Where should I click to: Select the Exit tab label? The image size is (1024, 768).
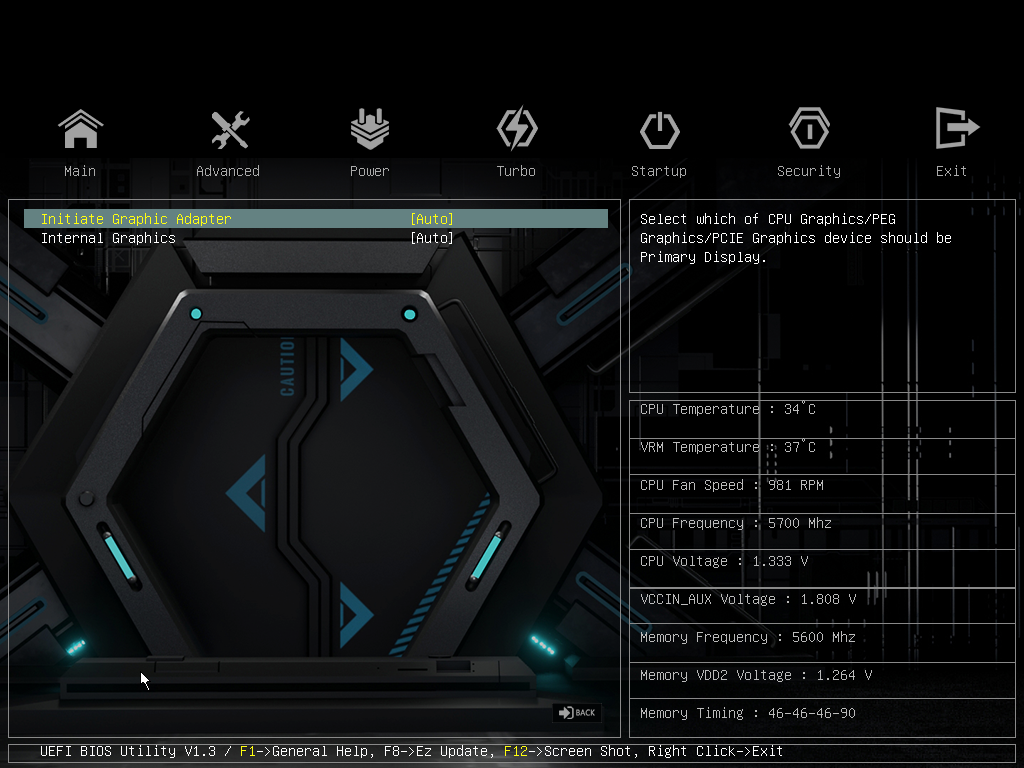pyautogui.click(x=951, y=171)
